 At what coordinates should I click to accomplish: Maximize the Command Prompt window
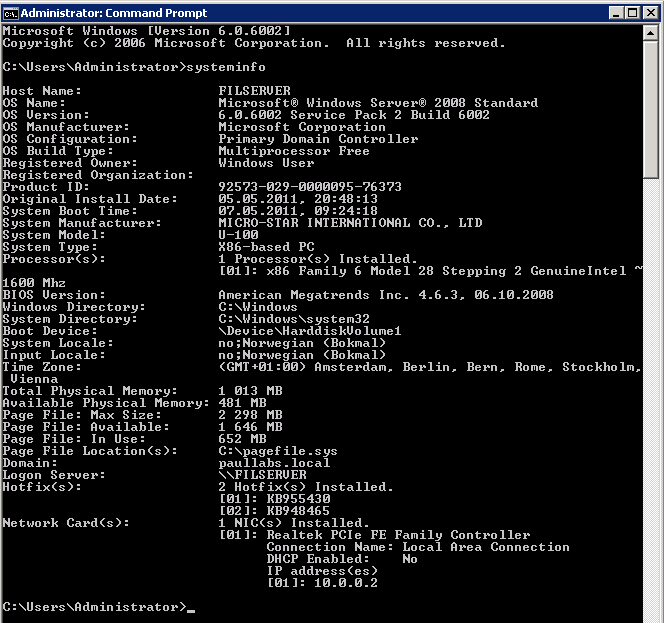coord(633,13)
